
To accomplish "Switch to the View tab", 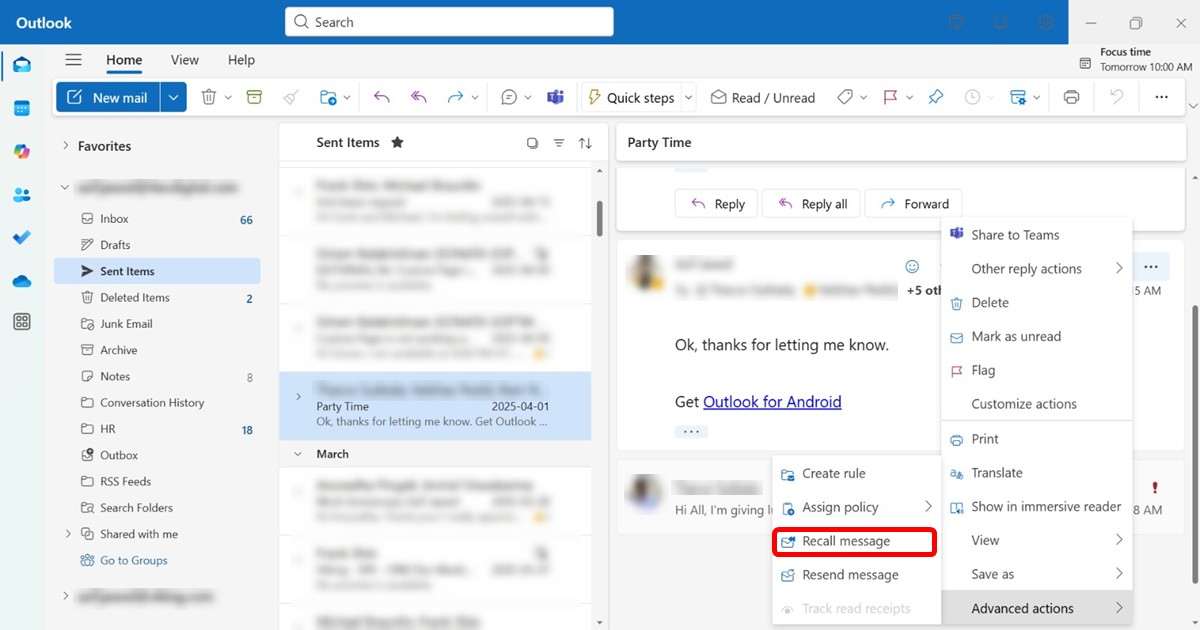I will pos(184,60).
